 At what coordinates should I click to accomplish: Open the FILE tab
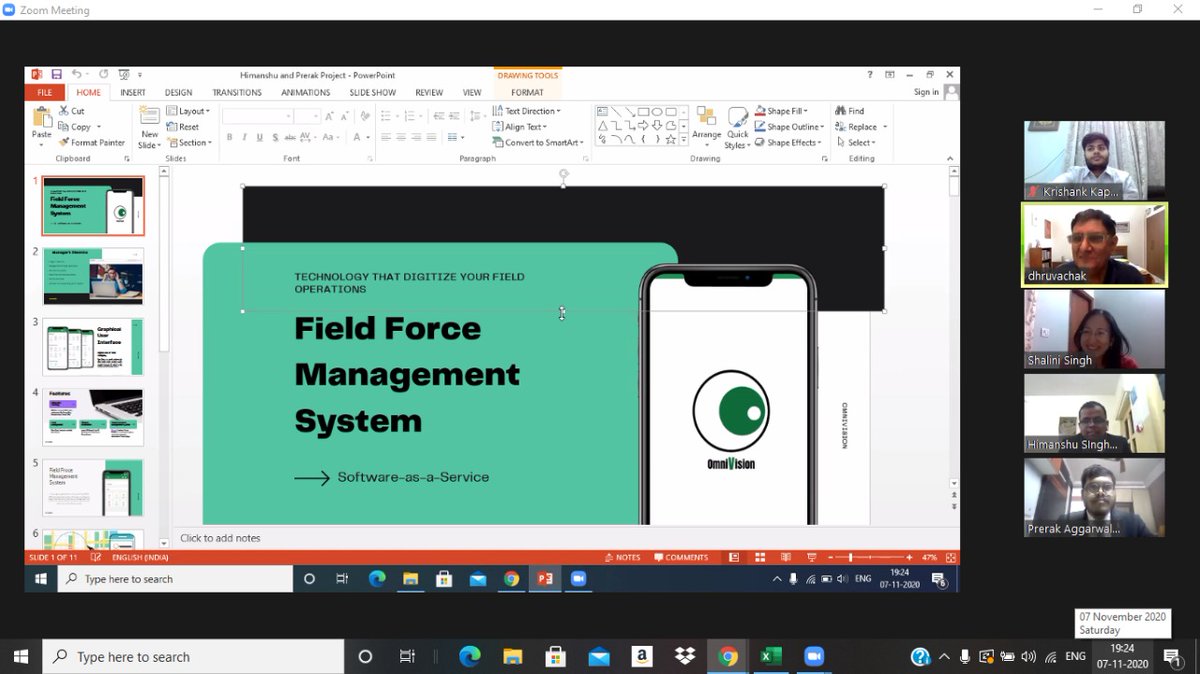[45, 92]
